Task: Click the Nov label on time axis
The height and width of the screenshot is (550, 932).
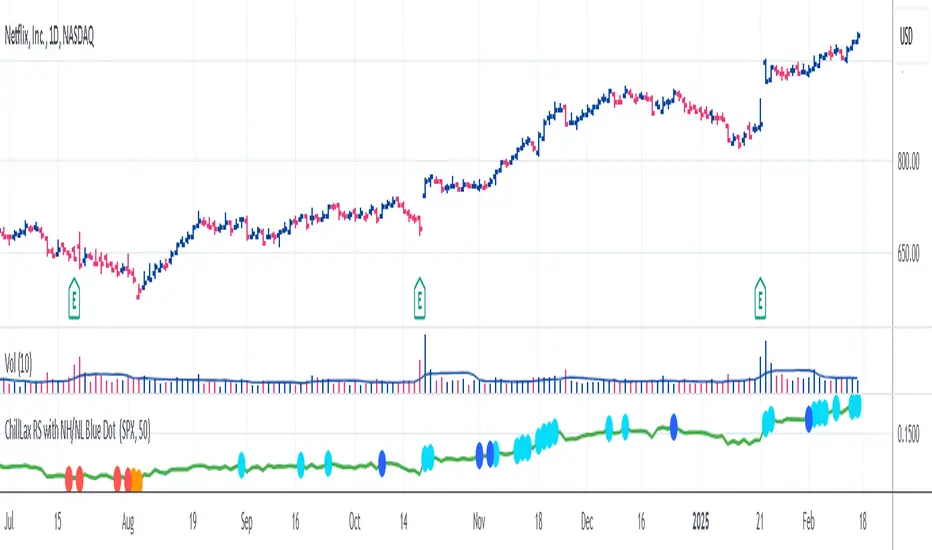Action: tap(478, 522)
